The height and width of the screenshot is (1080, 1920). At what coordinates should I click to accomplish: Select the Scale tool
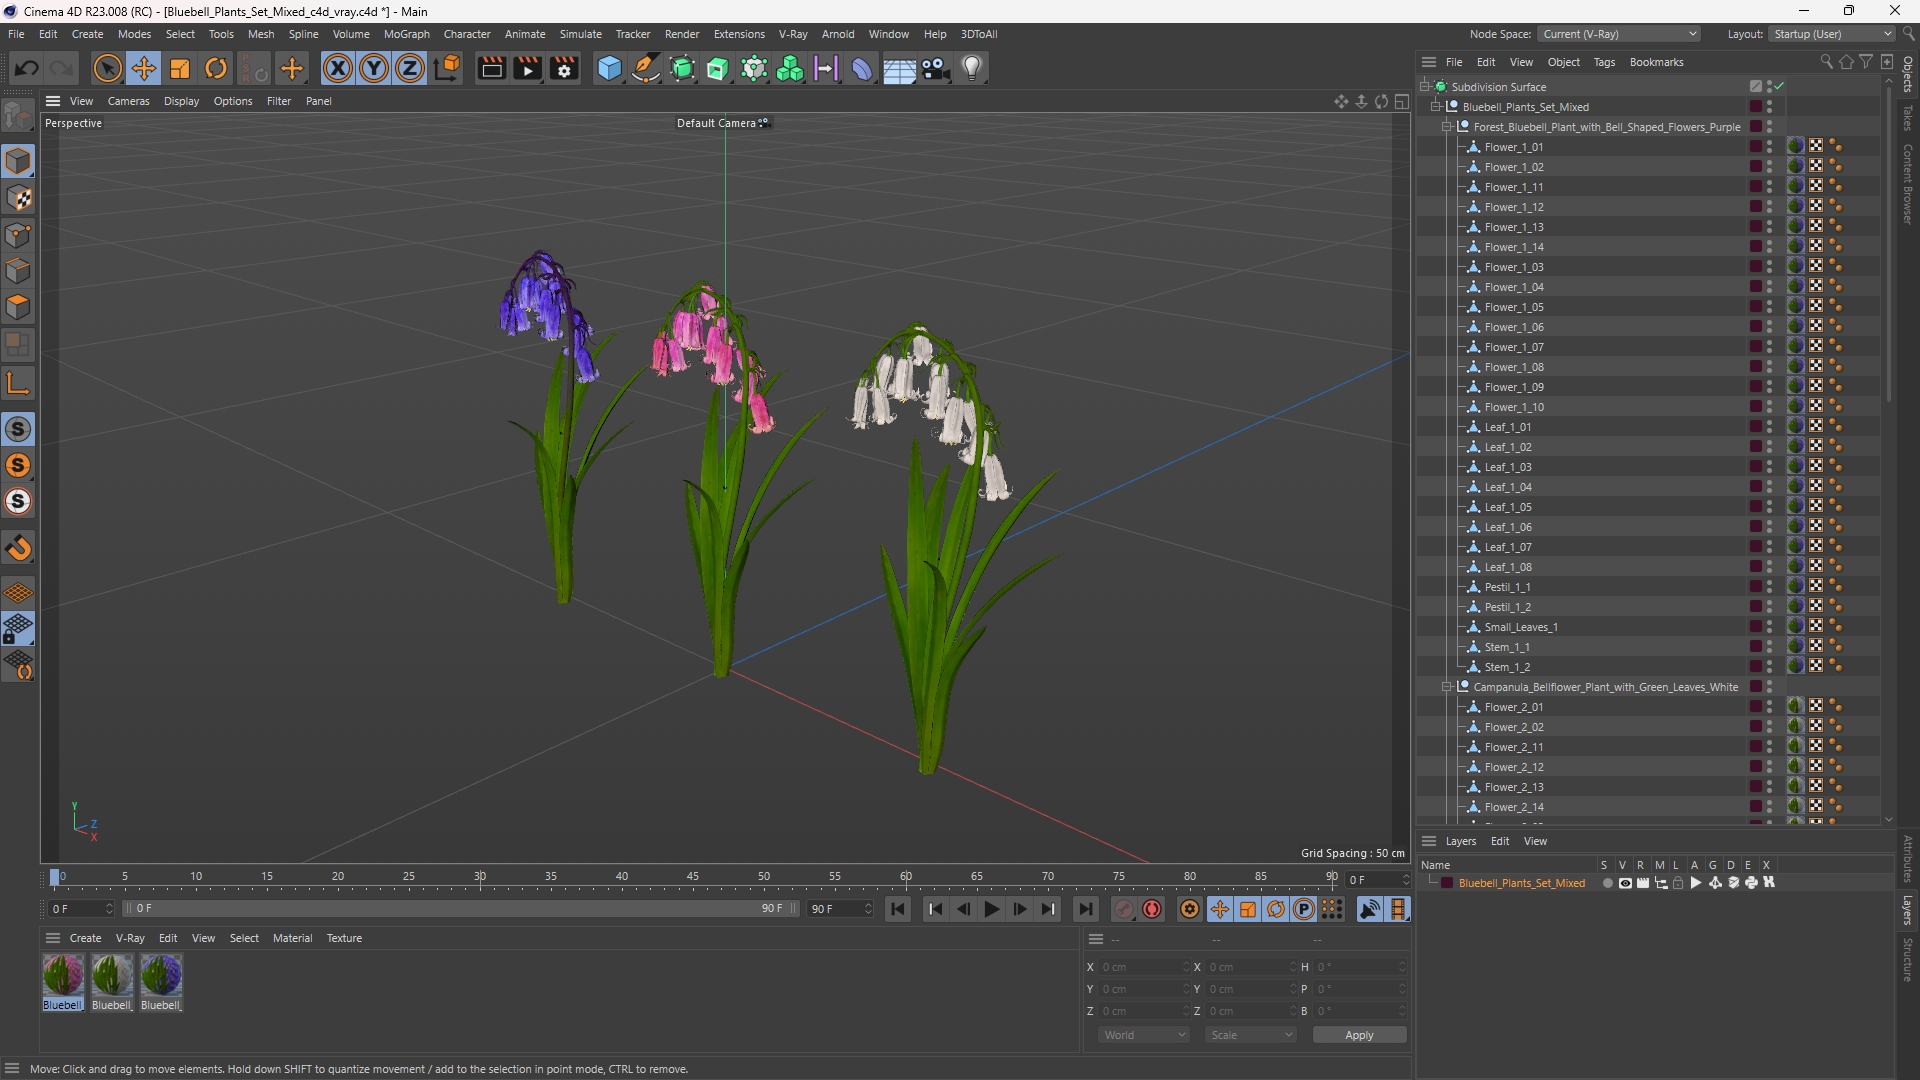point(180,68)
